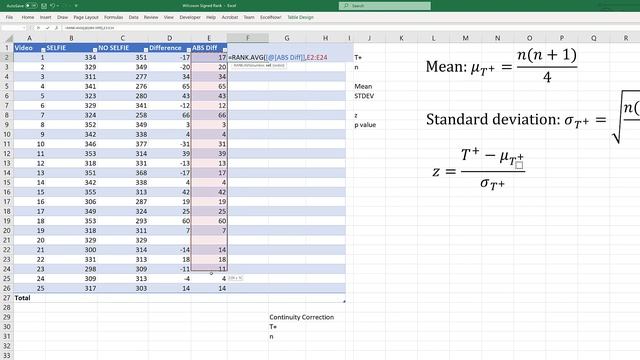Click the SELFIE value 334 cell
The image size is (640, 360).
pos(71,58)
